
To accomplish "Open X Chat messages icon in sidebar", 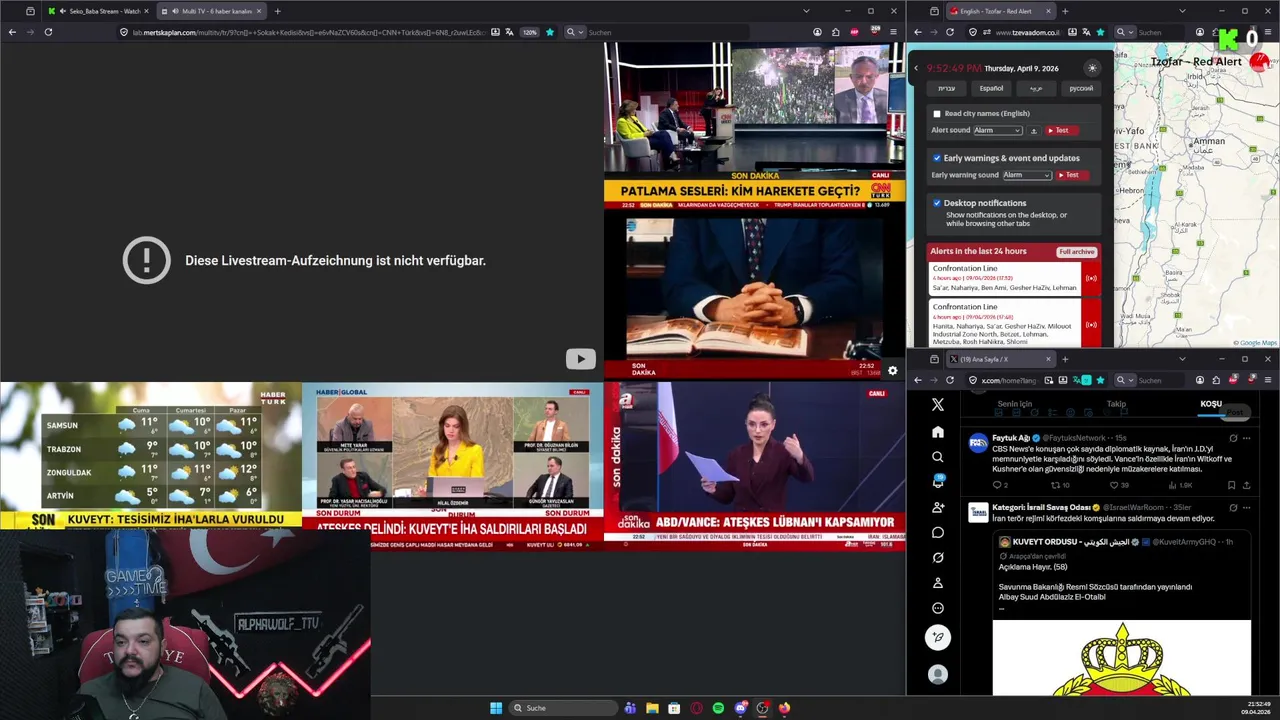I will pos(937,532).
